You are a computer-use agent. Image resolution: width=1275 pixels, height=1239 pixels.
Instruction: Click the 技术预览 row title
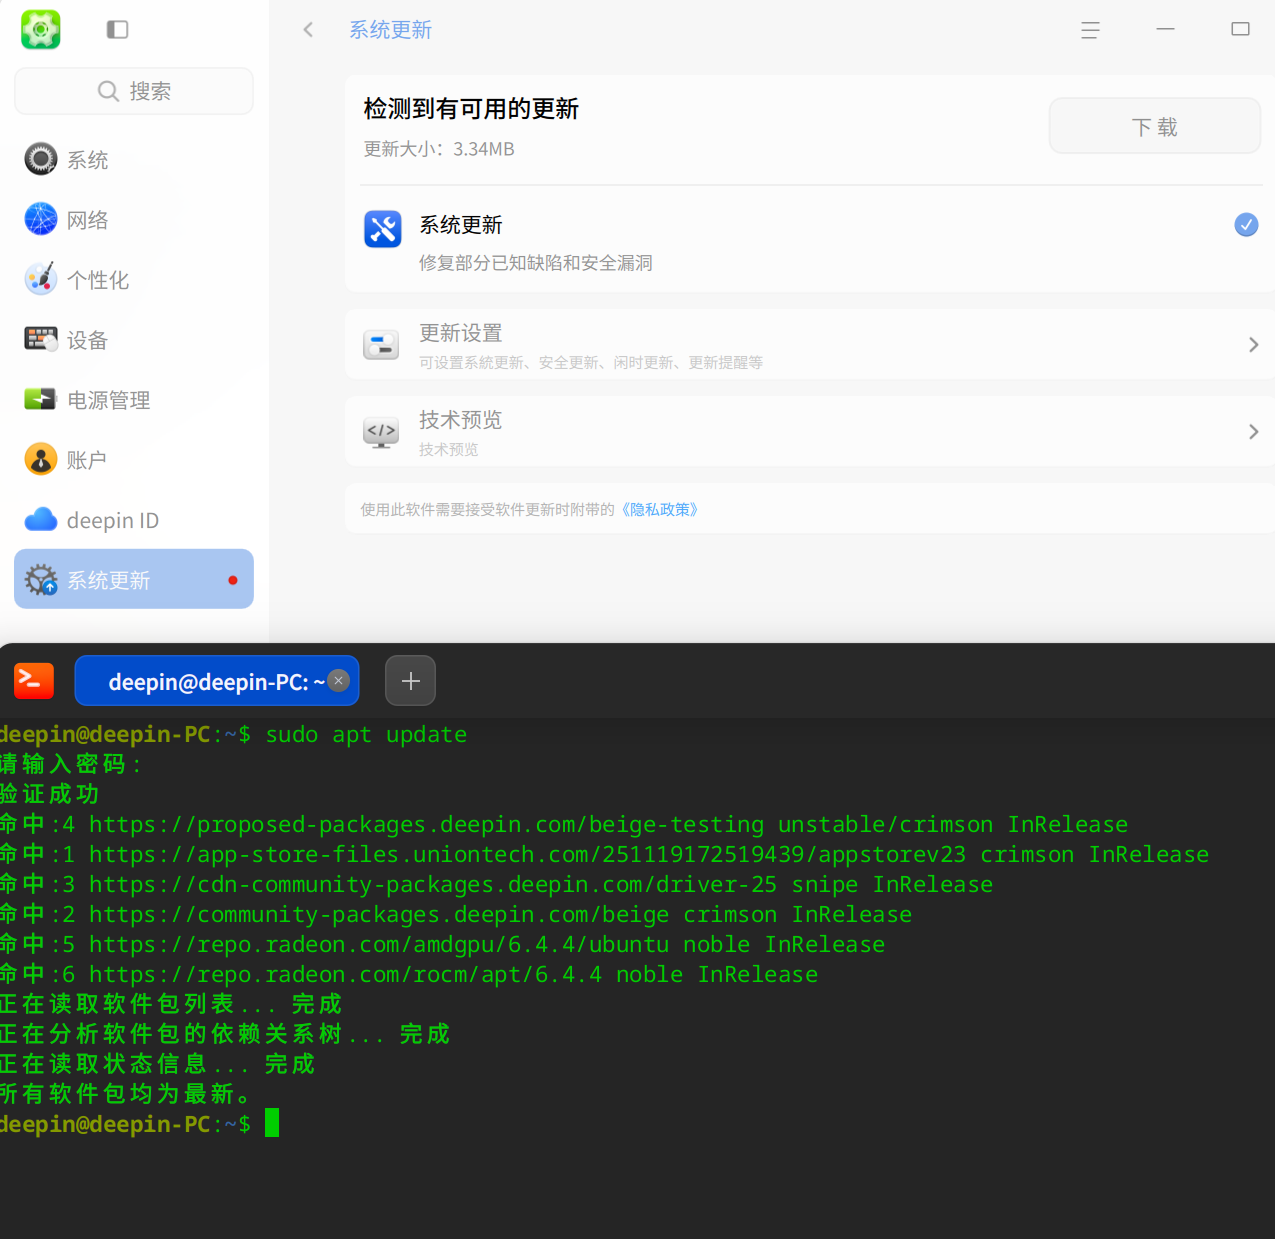pyautogui.click(x=460, y=420)
